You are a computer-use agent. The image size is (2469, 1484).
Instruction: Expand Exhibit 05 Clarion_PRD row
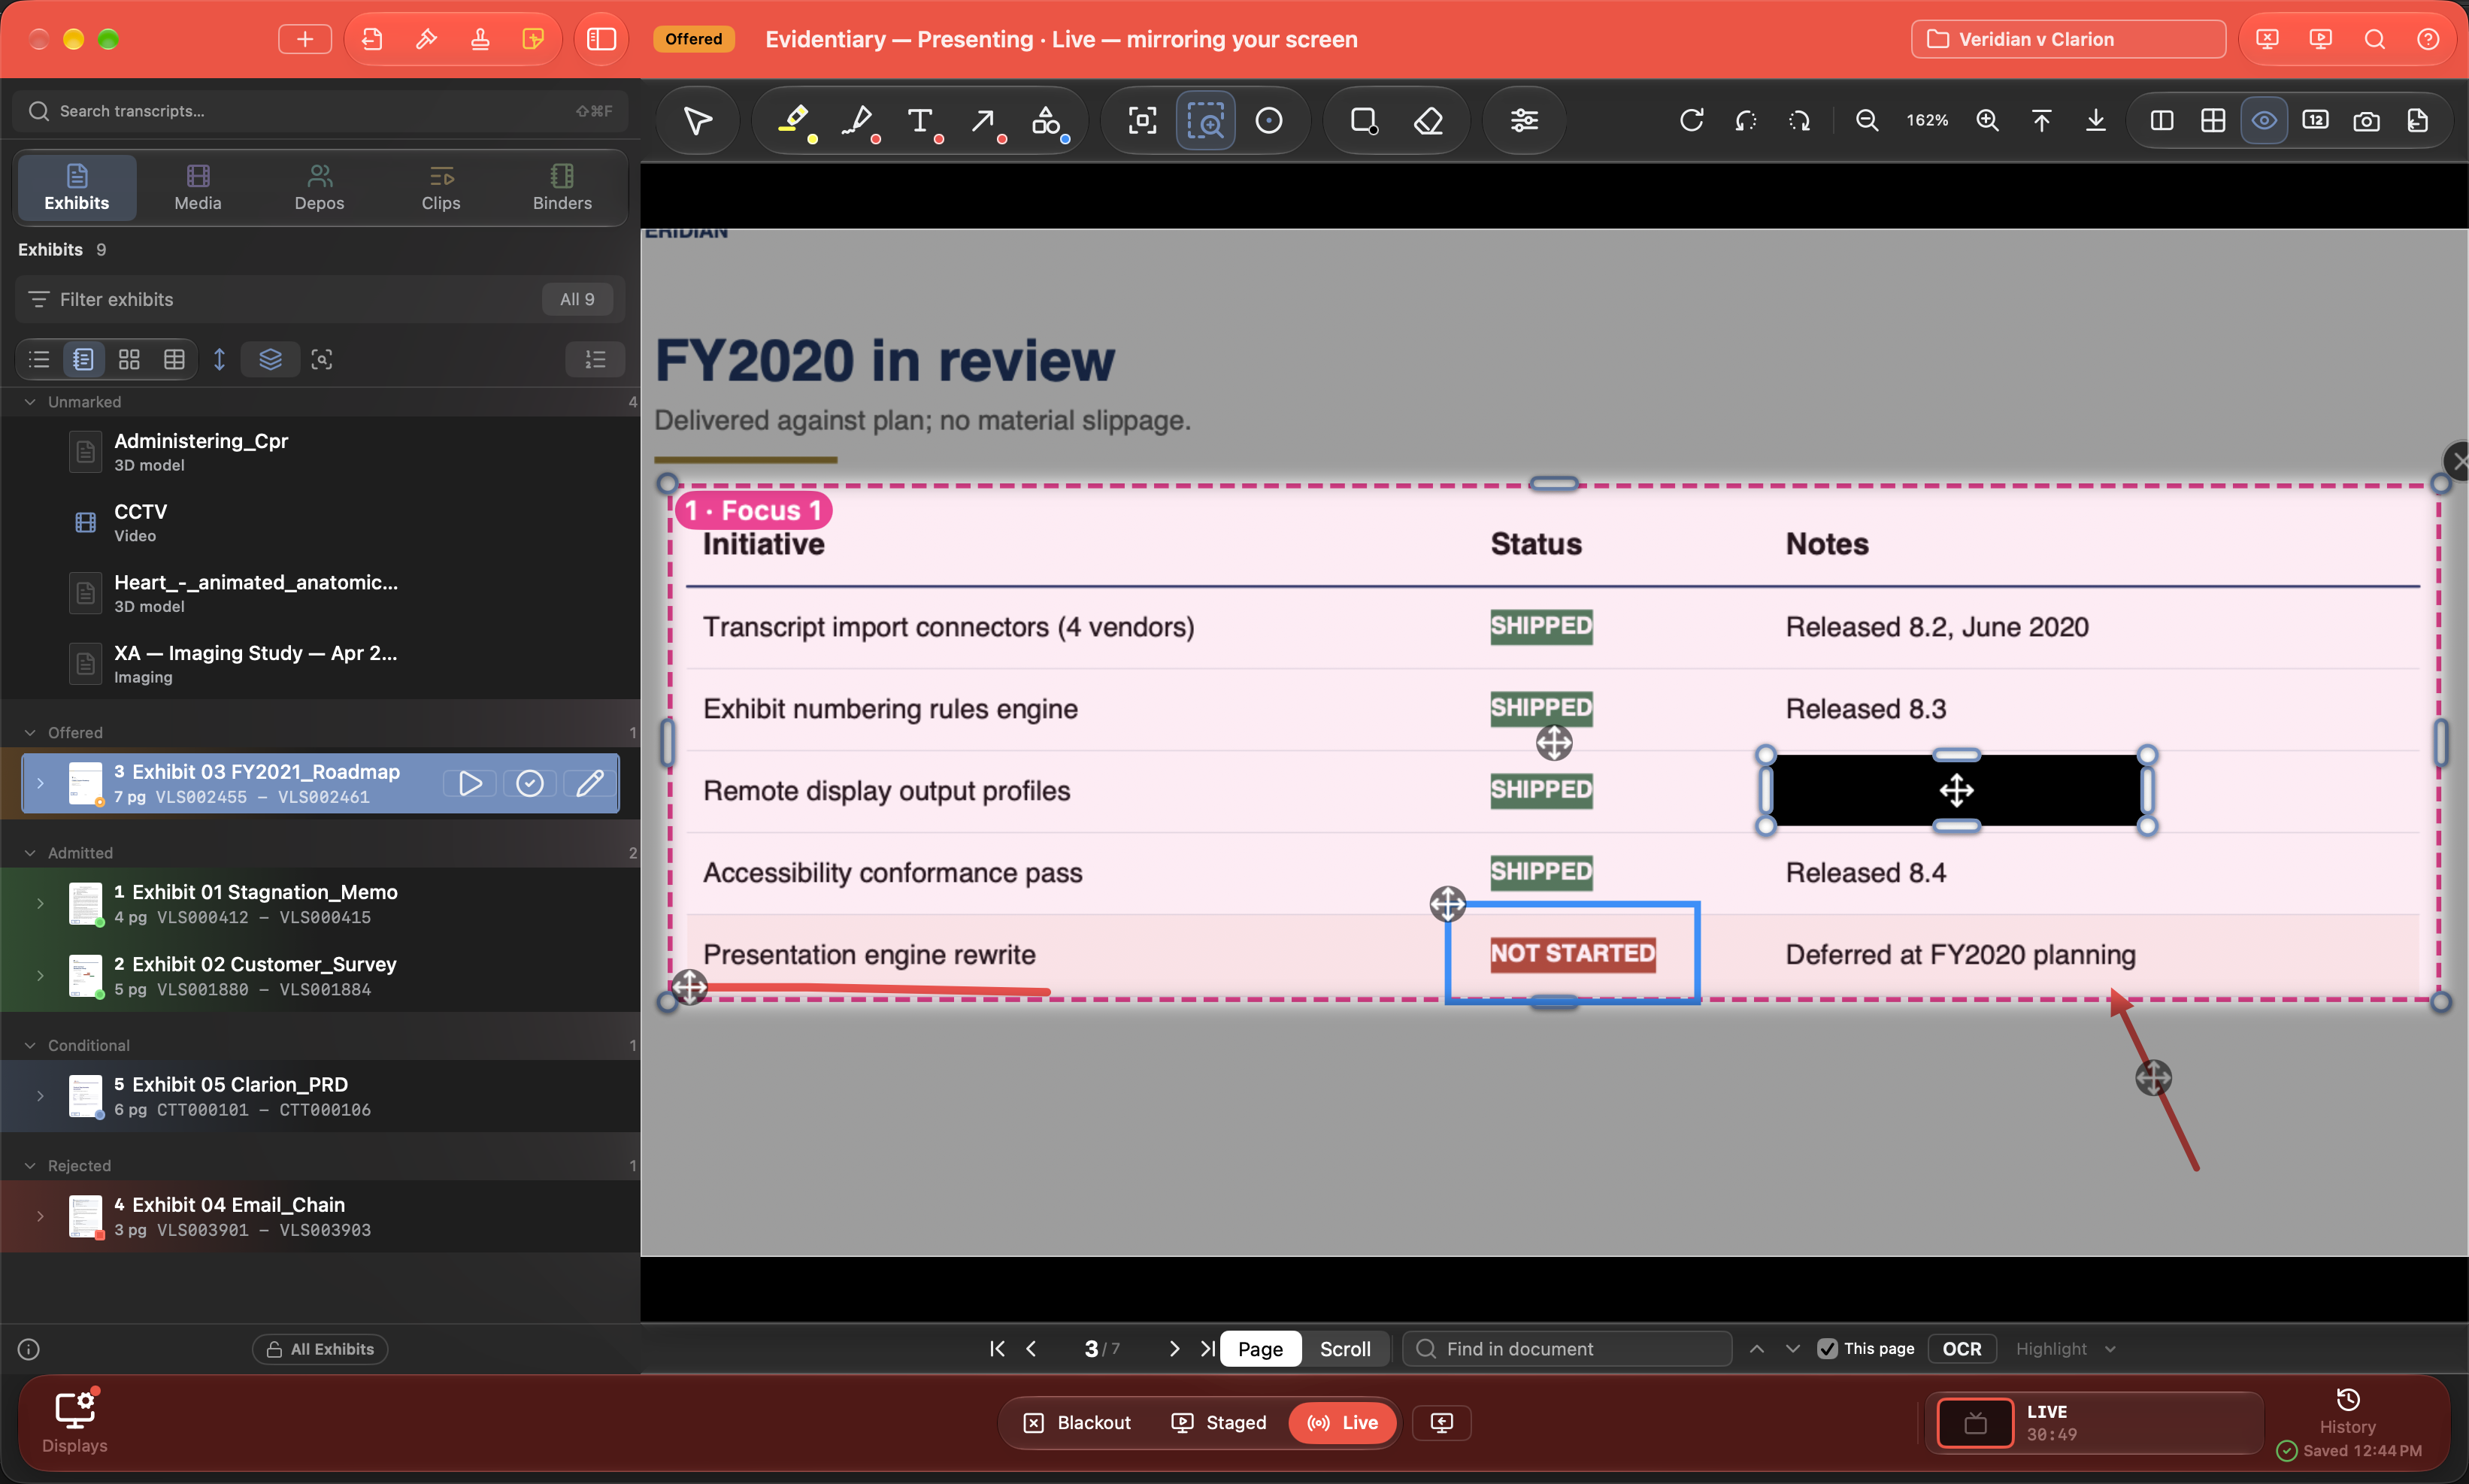click(x=40, y=1095)
